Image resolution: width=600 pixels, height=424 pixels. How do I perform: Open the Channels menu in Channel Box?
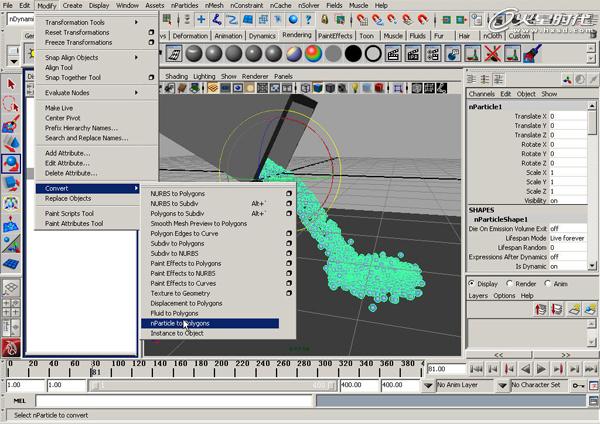481,94
